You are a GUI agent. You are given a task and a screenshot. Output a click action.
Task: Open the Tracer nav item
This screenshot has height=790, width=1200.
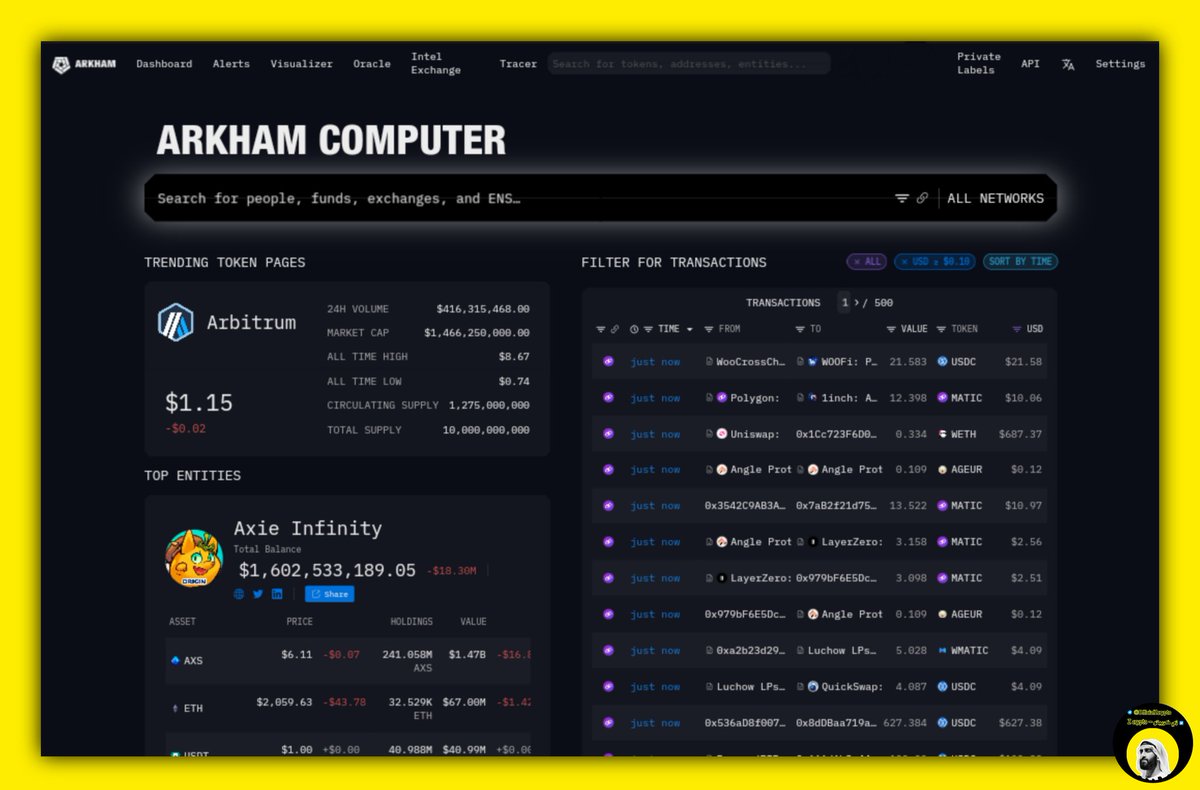518,64
